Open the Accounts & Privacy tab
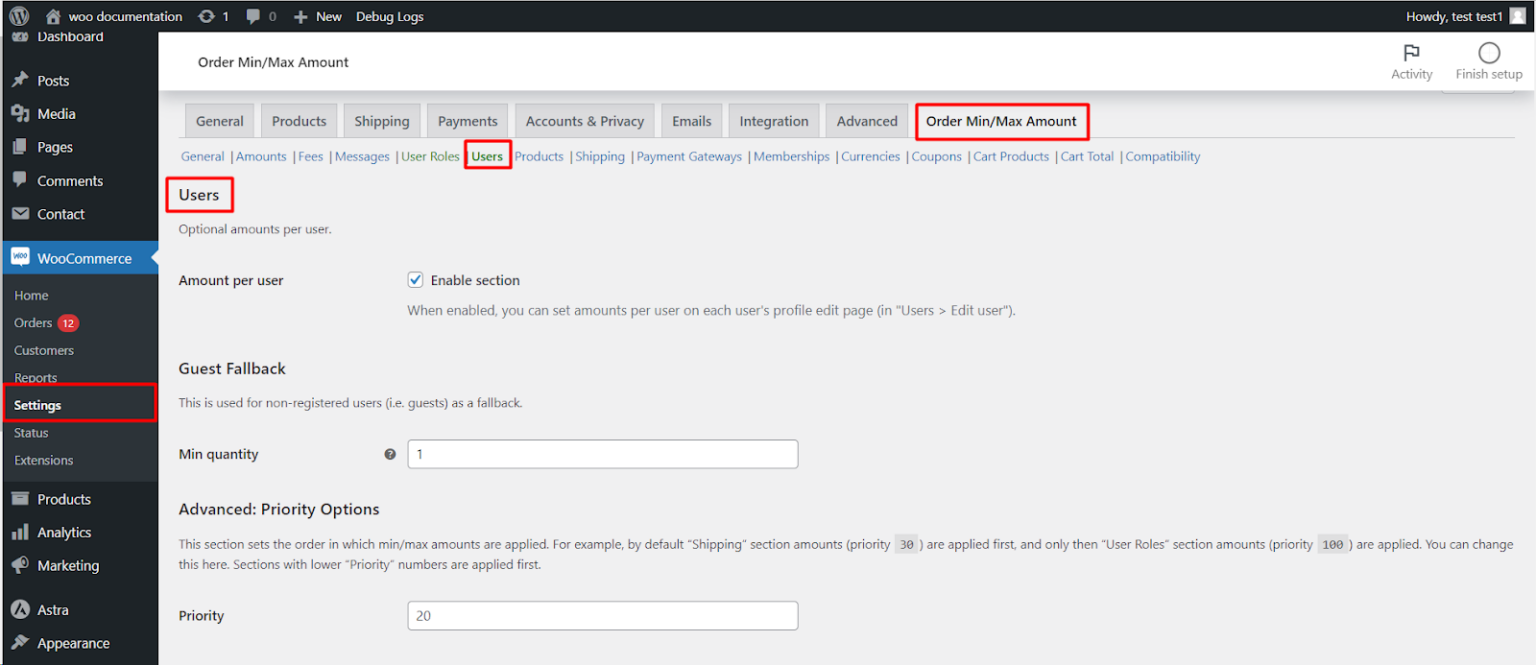 pyautogui.click(x=584, y=120)
